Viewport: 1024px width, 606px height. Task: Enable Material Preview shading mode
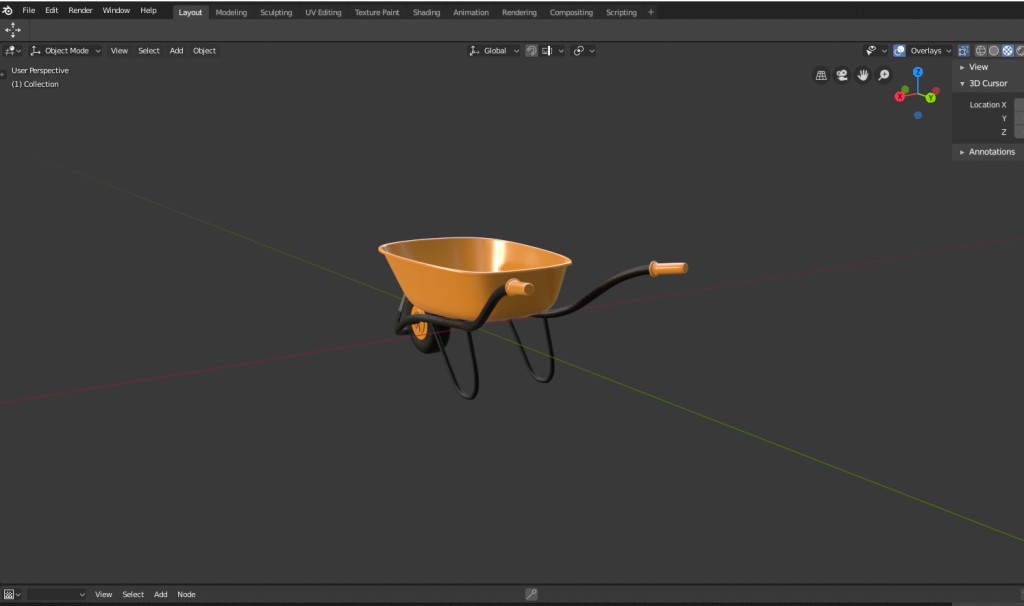1006,50
